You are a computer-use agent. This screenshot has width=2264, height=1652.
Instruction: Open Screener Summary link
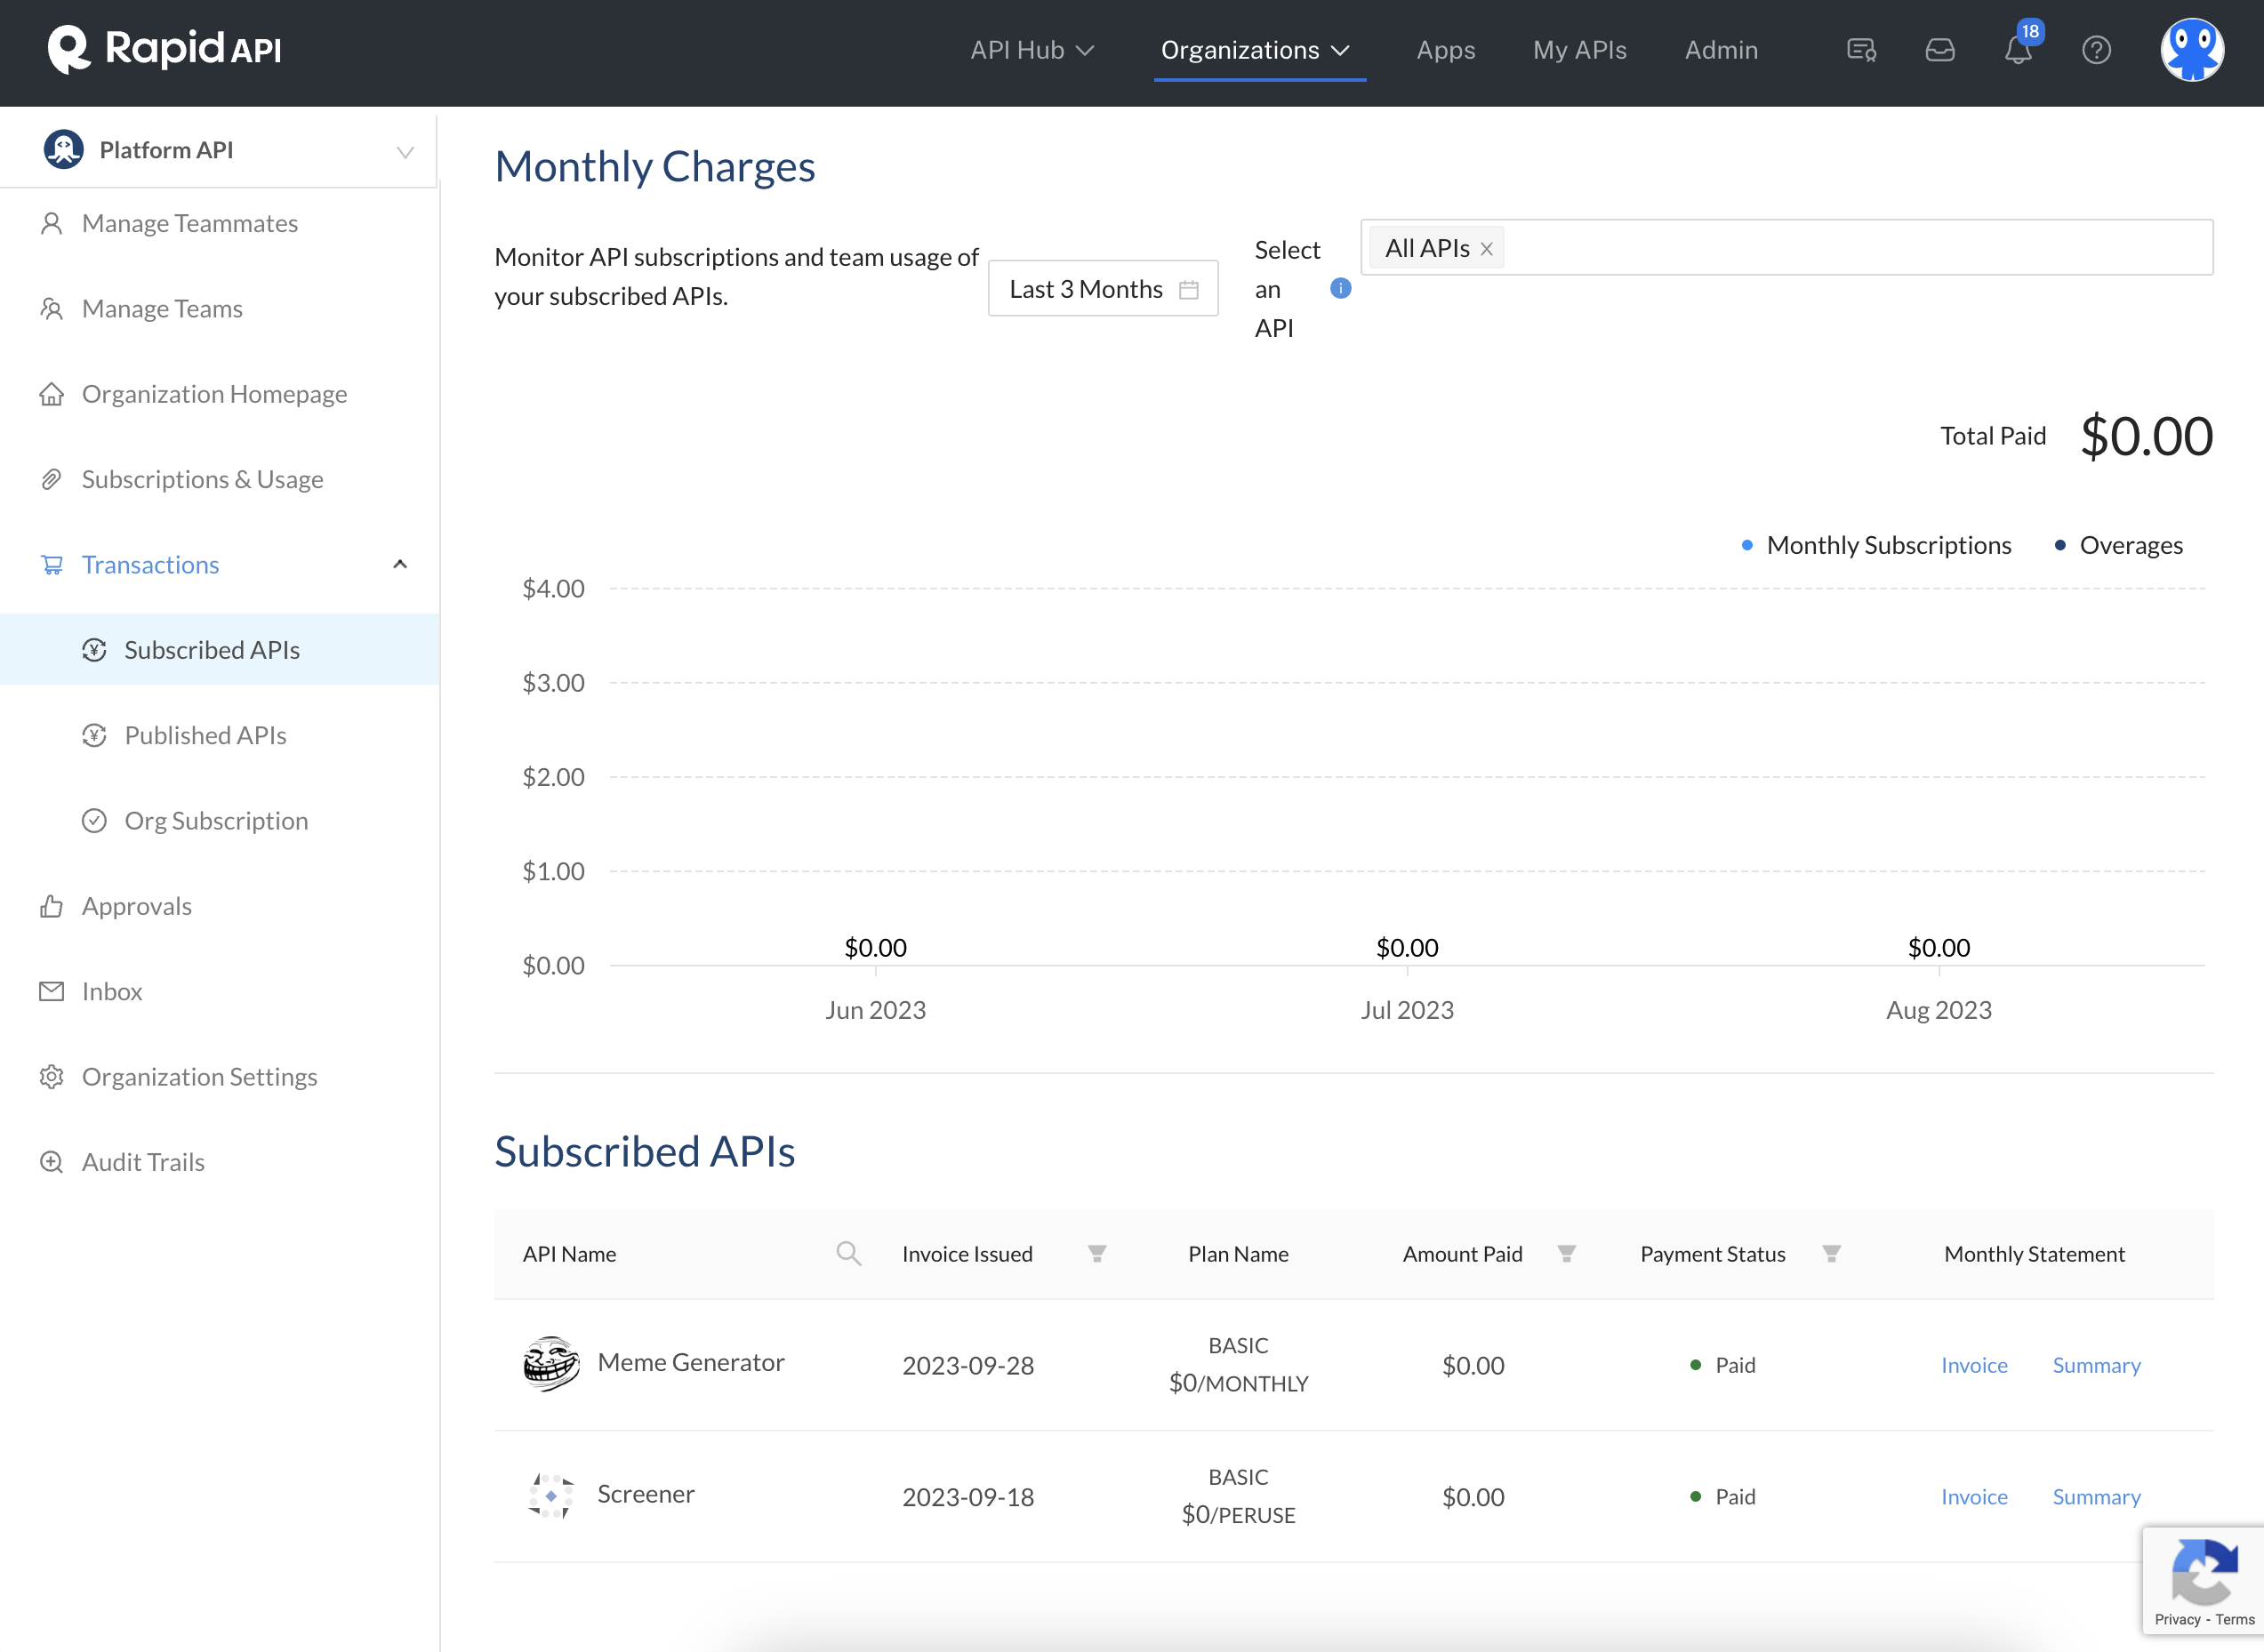coord(2096,1497)
